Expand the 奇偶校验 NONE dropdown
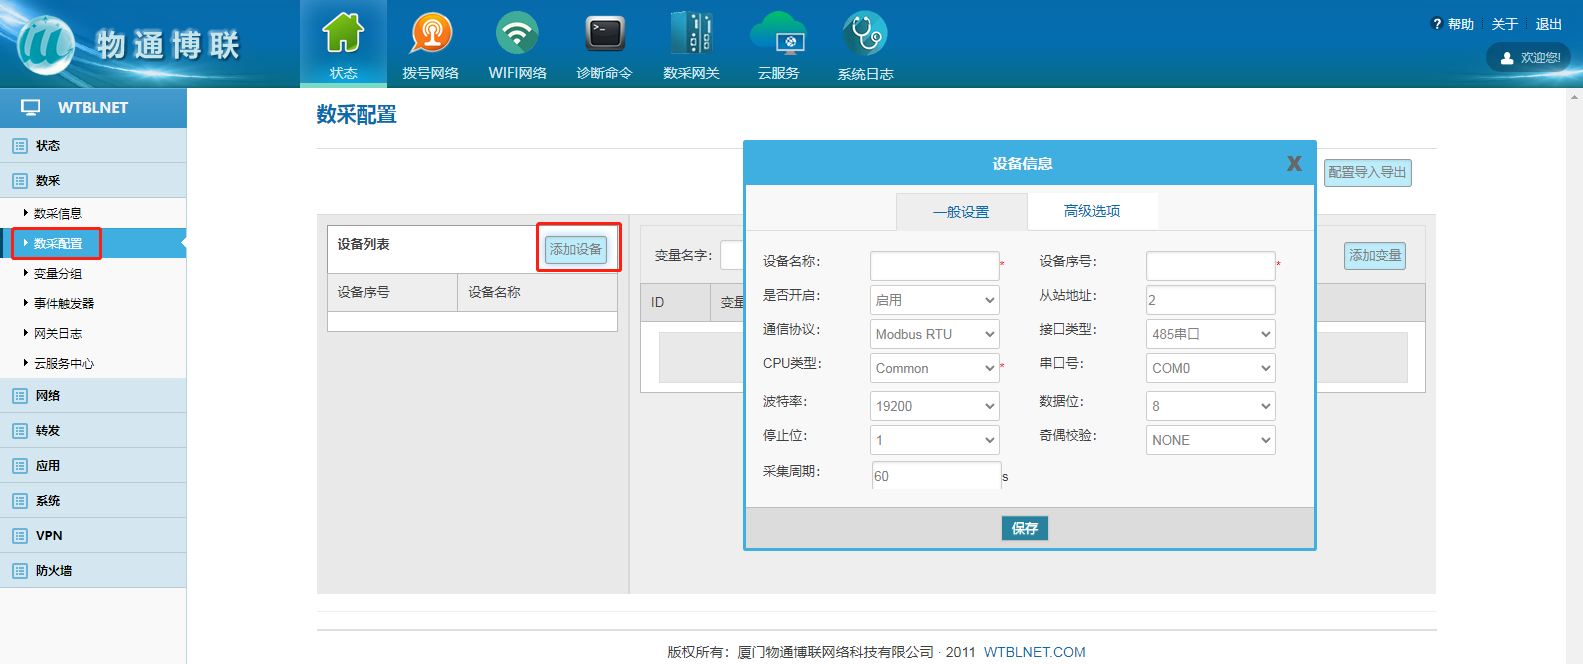This screenshot has width=1583, height=664. [1210, 440]
